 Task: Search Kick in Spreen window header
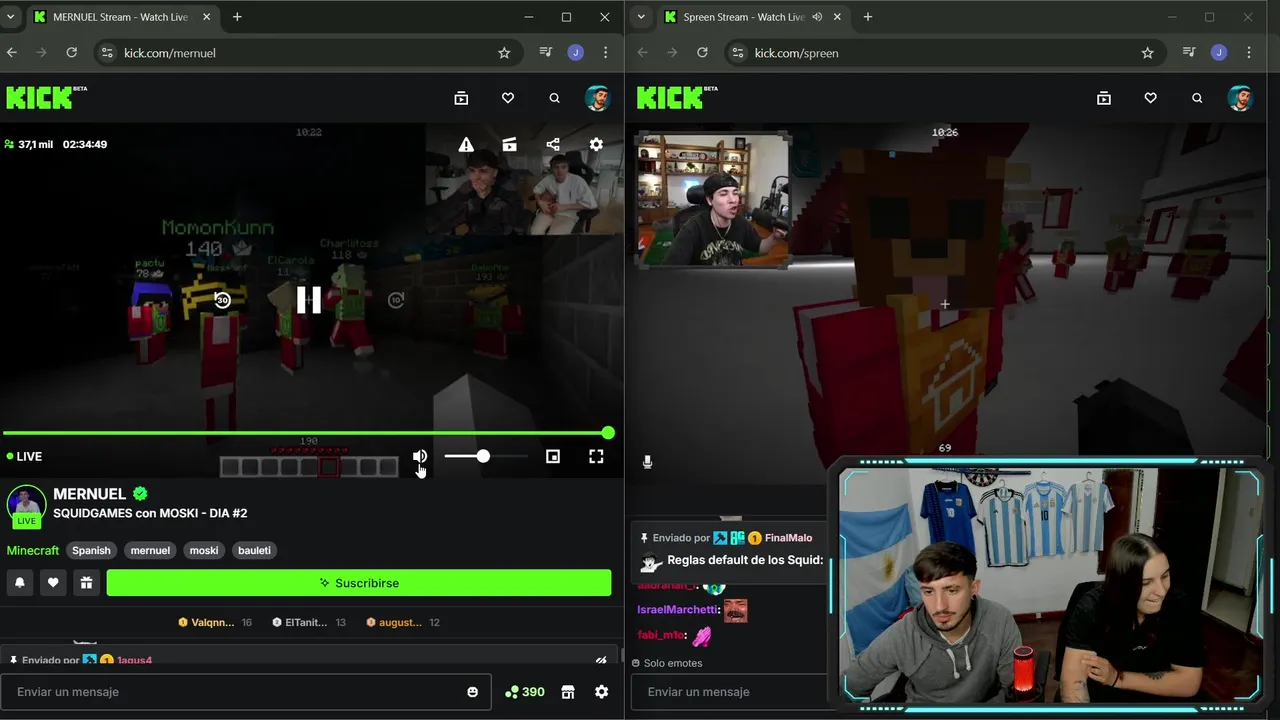[x=1197, y=98]
